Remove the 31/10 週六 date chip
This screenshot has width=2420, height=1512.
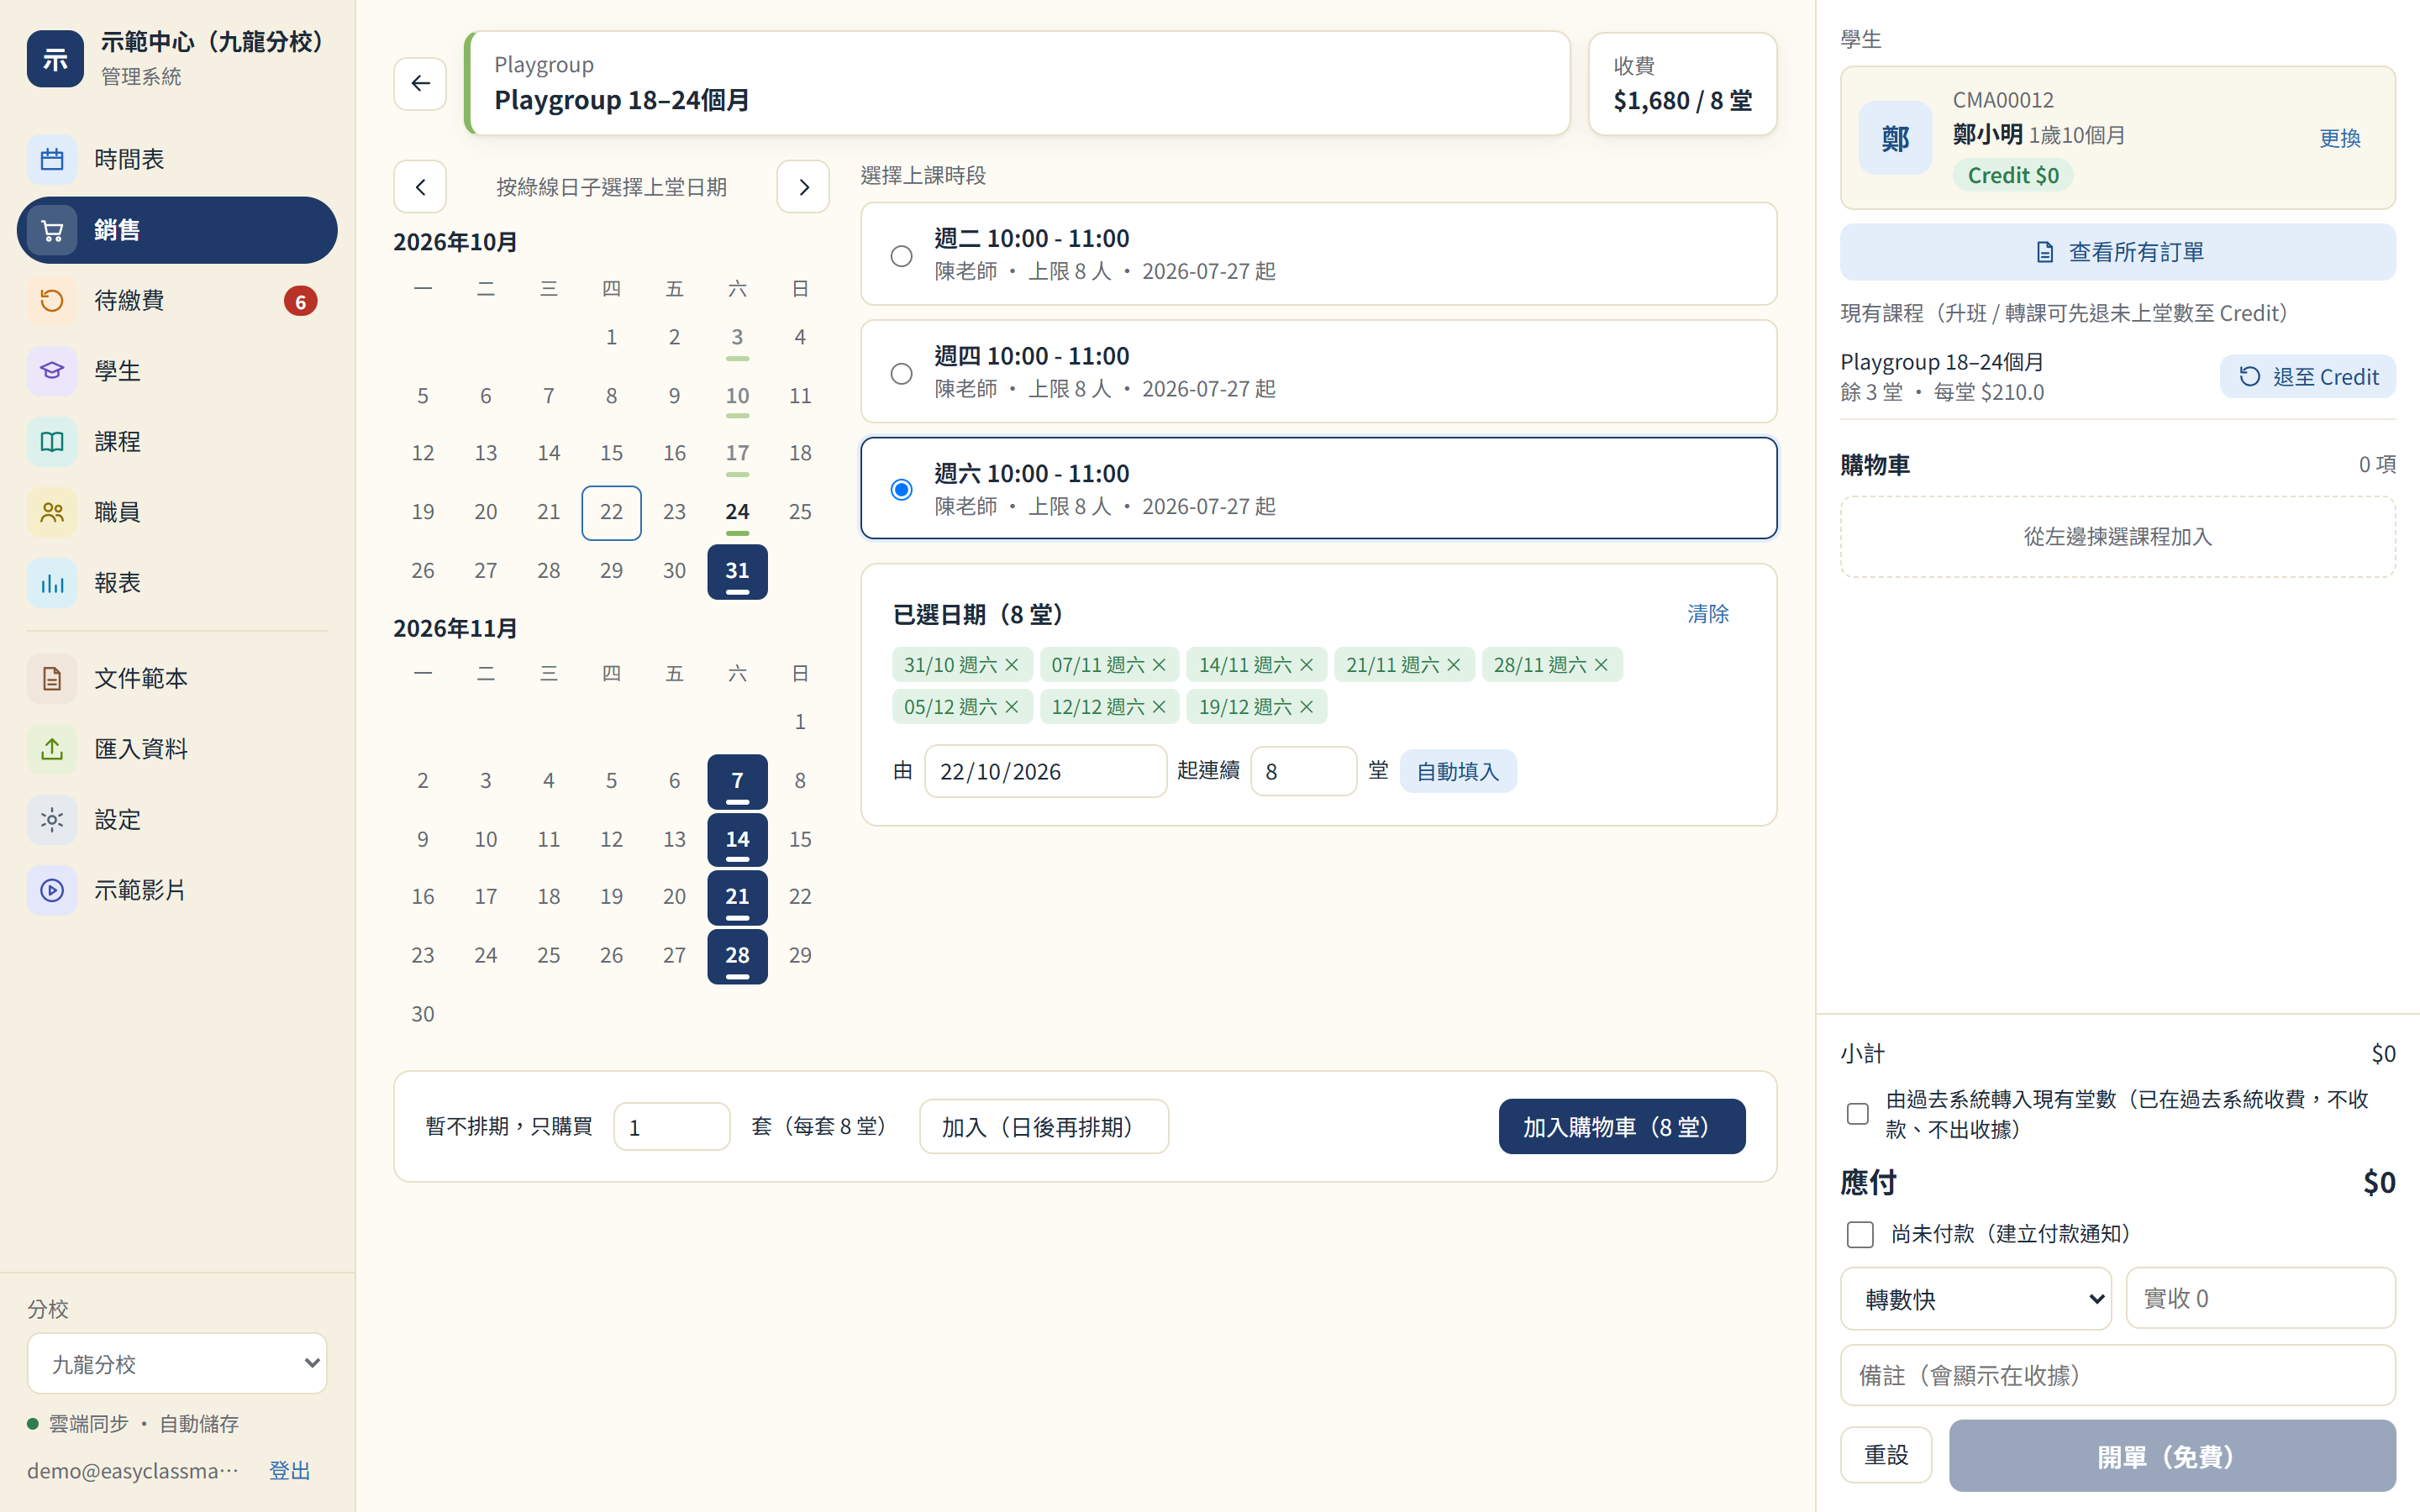pos(1012,665)
